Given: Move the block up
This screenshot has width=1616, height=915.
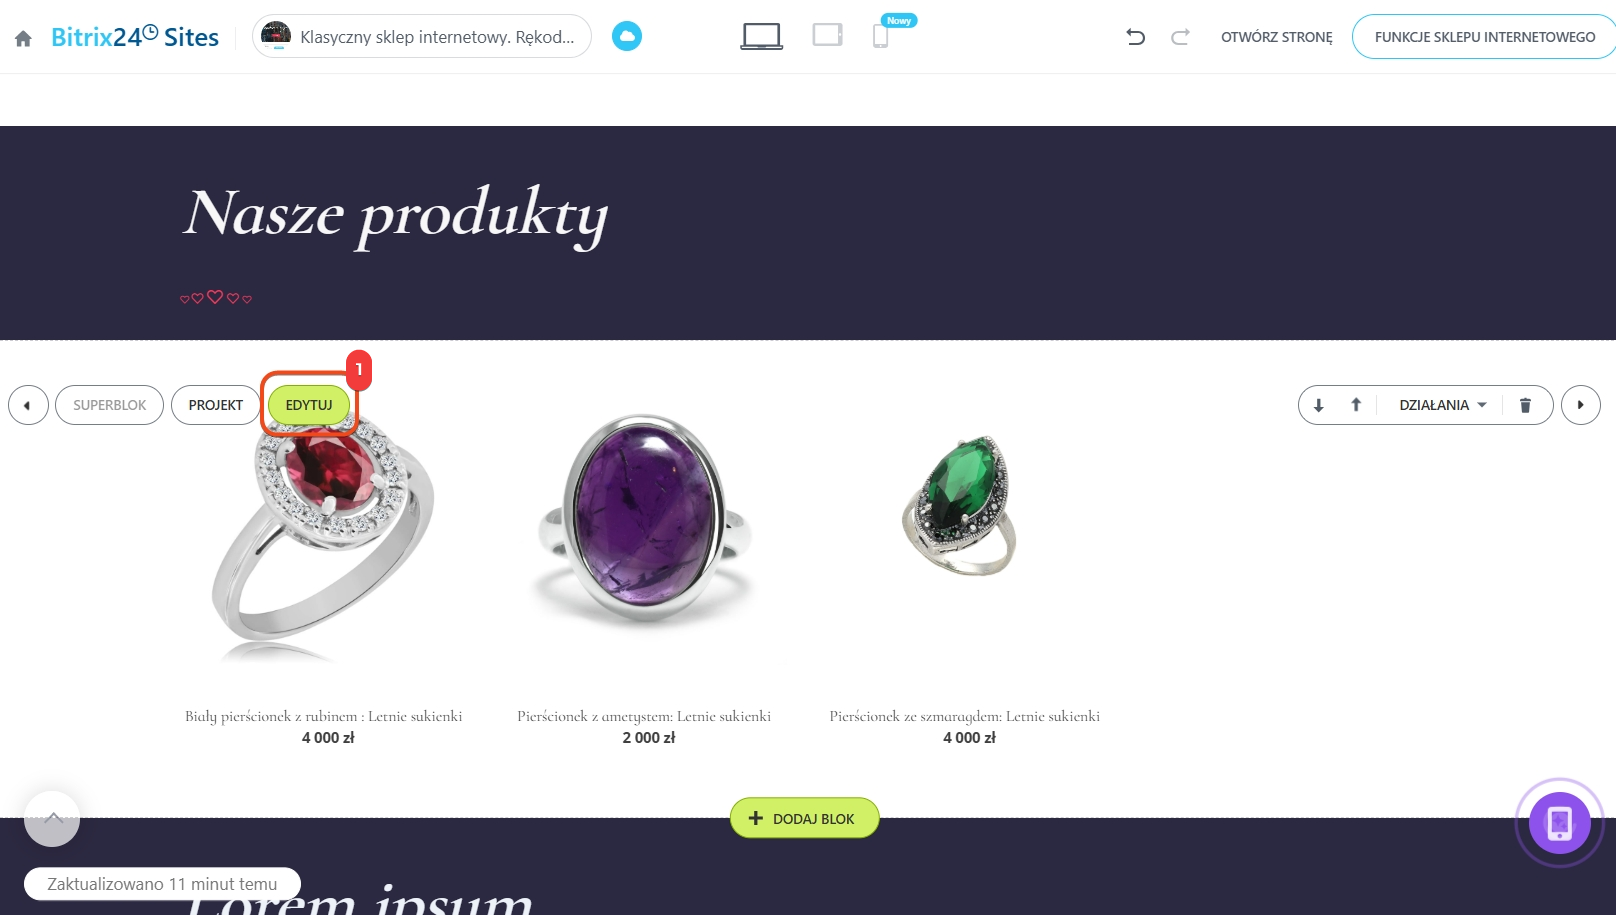Looking at the screenshot, I should (1356, 405).
